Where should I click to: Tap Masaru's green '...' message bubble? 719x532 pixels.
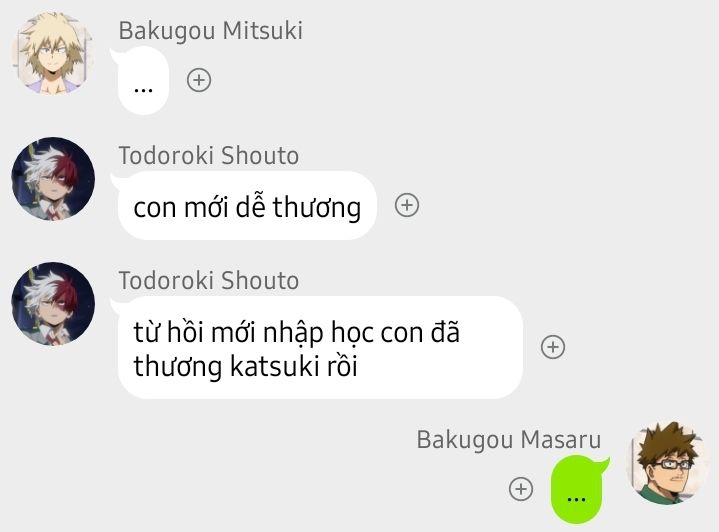pyautogui.click(x=580, y=489)
